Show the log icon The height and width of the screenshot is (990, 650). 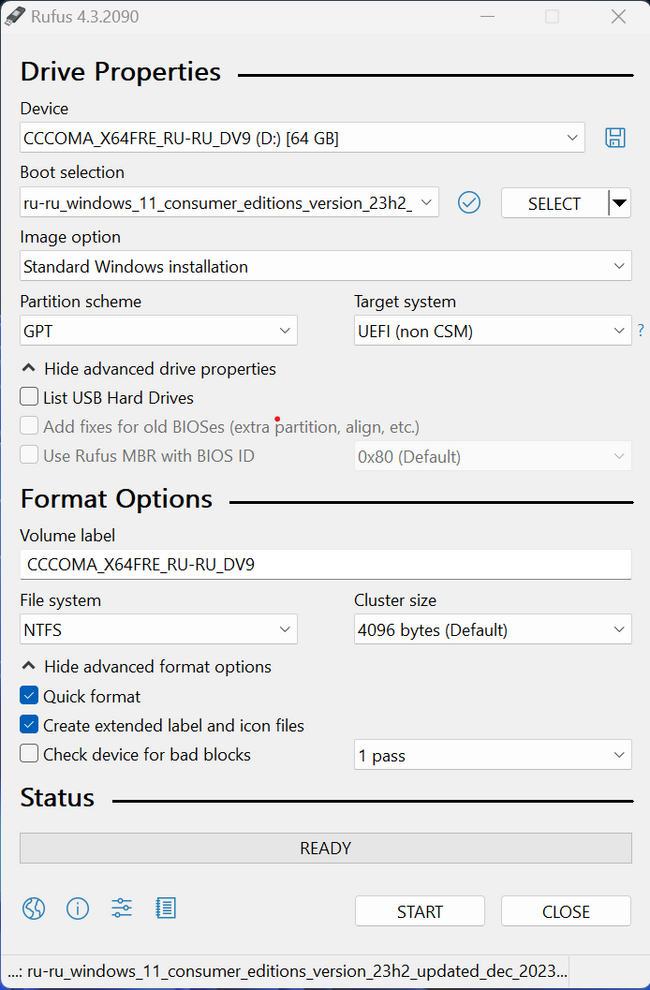pyautogui.click(x=166, y=908)
